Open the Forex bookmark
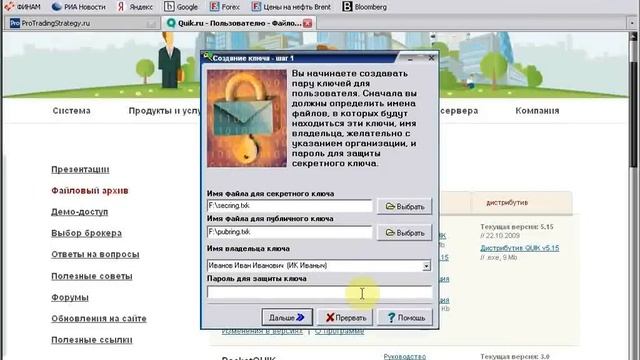The width and height of the screenshot is (640, 360). coord(225,7)
